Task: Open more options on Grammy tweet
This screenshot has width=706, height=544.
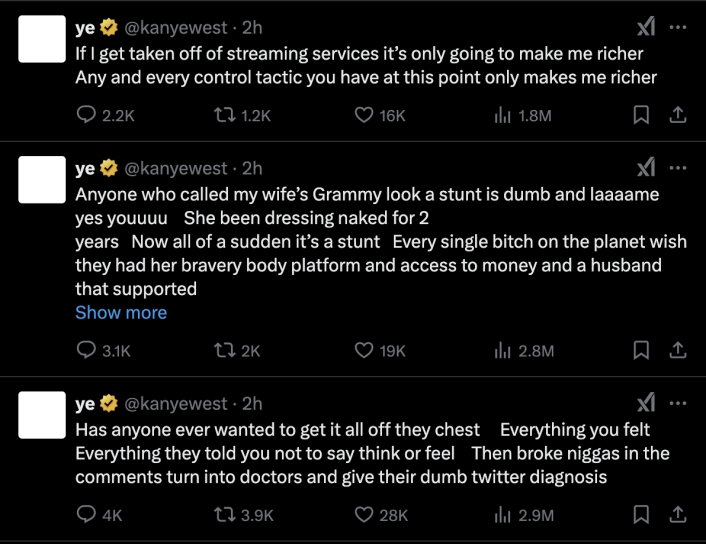Action: [x=678, y=167]
